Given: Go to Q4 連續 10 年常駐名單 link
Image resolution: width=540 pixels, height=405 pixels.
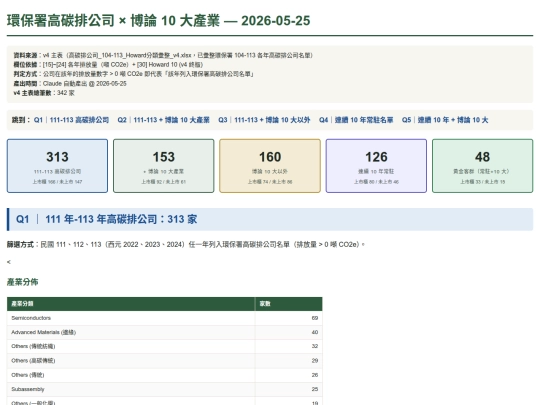Looking at the screenshot, I should [356, 120].
